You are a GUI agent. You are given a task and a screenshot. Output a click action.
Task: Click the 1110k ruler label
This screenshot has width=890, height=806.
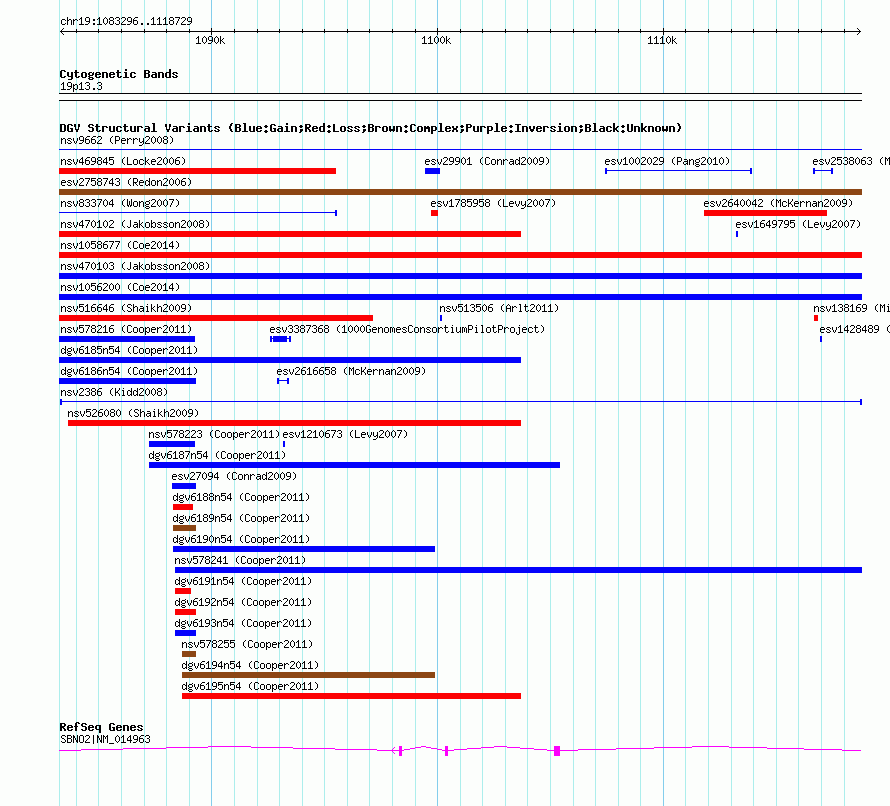pos(662,40)
